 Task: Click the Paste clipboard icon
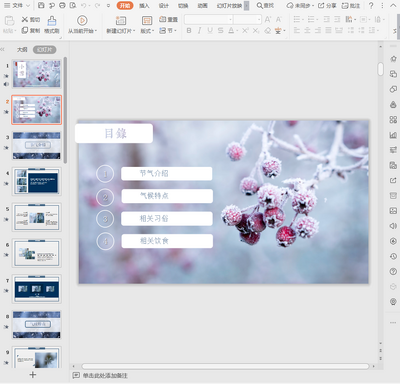tap(9, 21)
